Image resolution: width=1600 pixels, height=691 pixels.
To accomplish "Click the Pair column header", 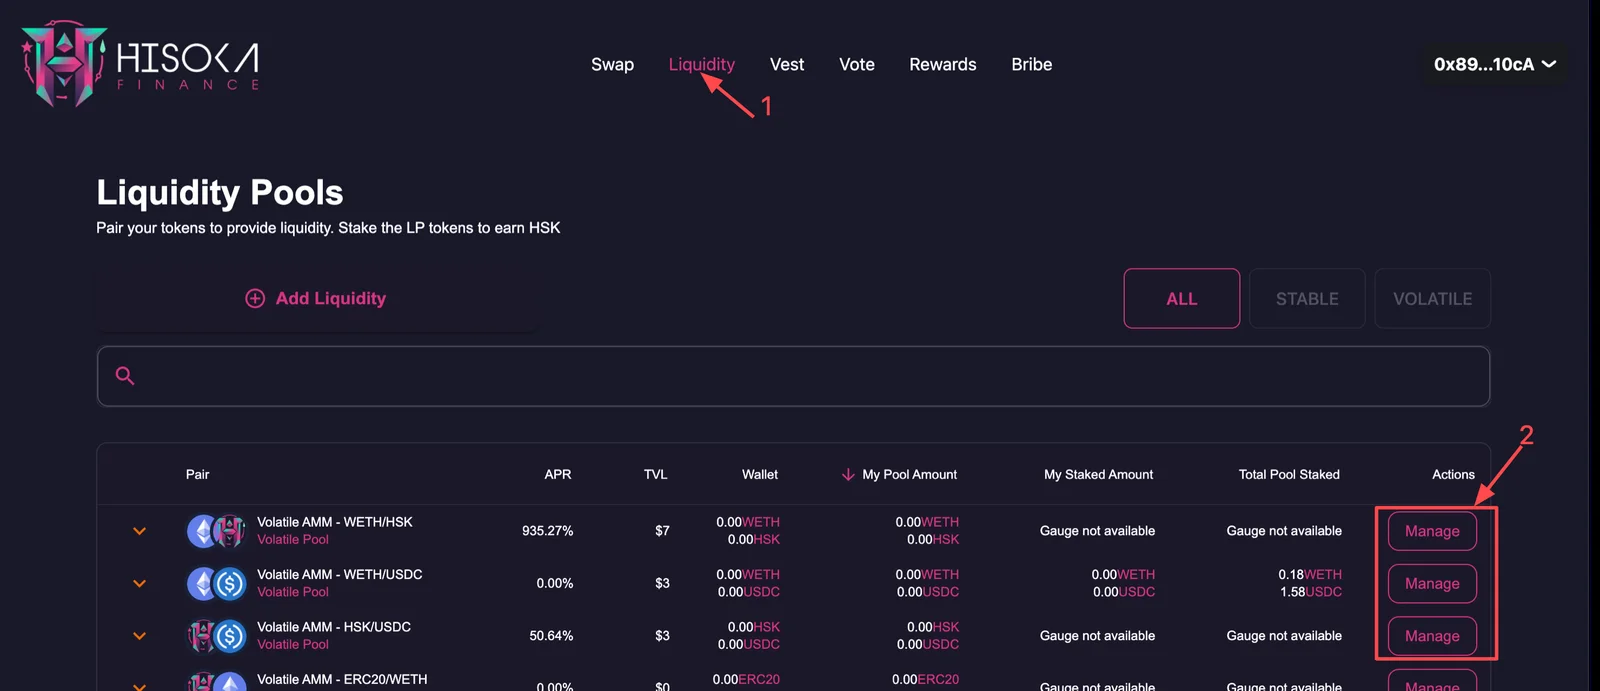I will coord(197,474).
